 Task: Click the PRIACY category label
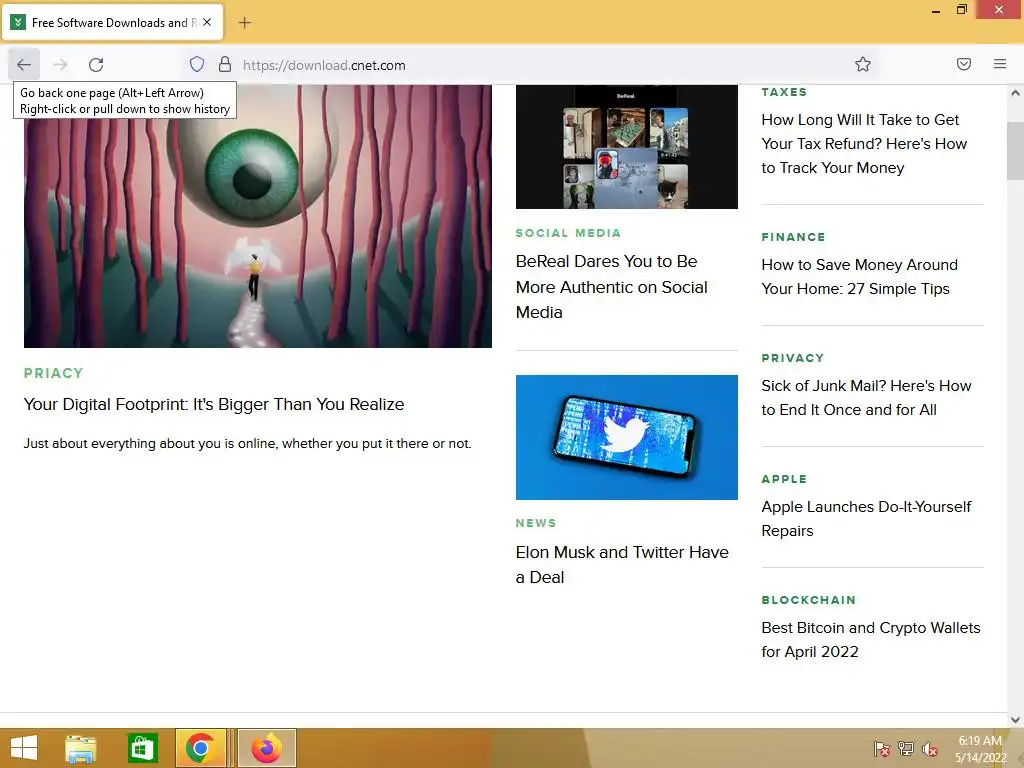[x=54, y=373]
